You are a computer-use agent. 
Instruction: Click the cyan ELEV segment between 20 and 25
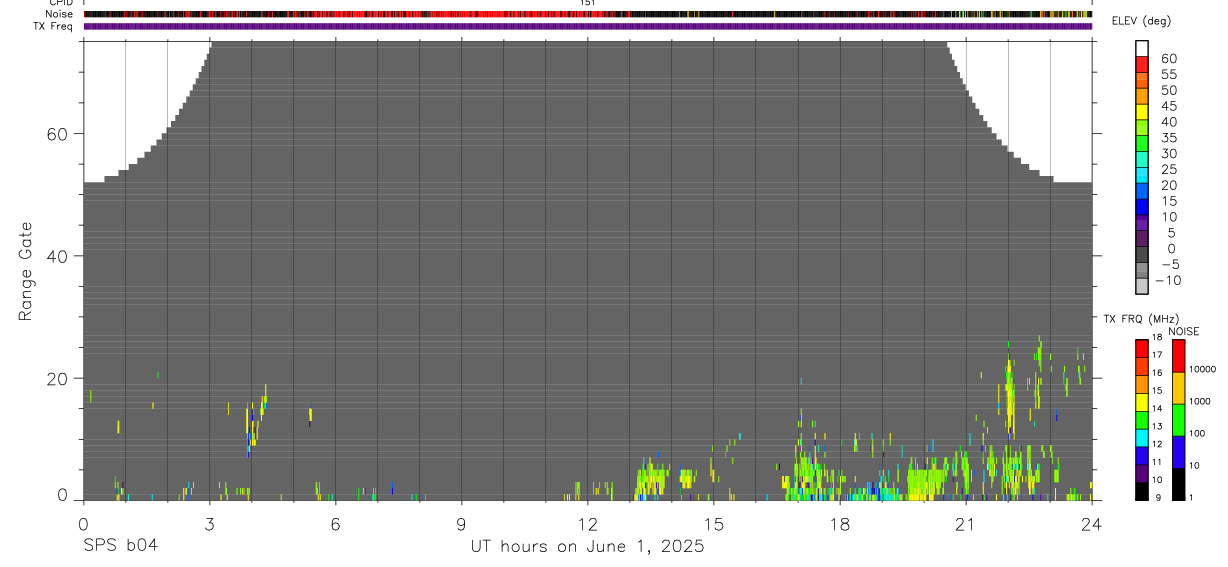(x=1141, y=175)
